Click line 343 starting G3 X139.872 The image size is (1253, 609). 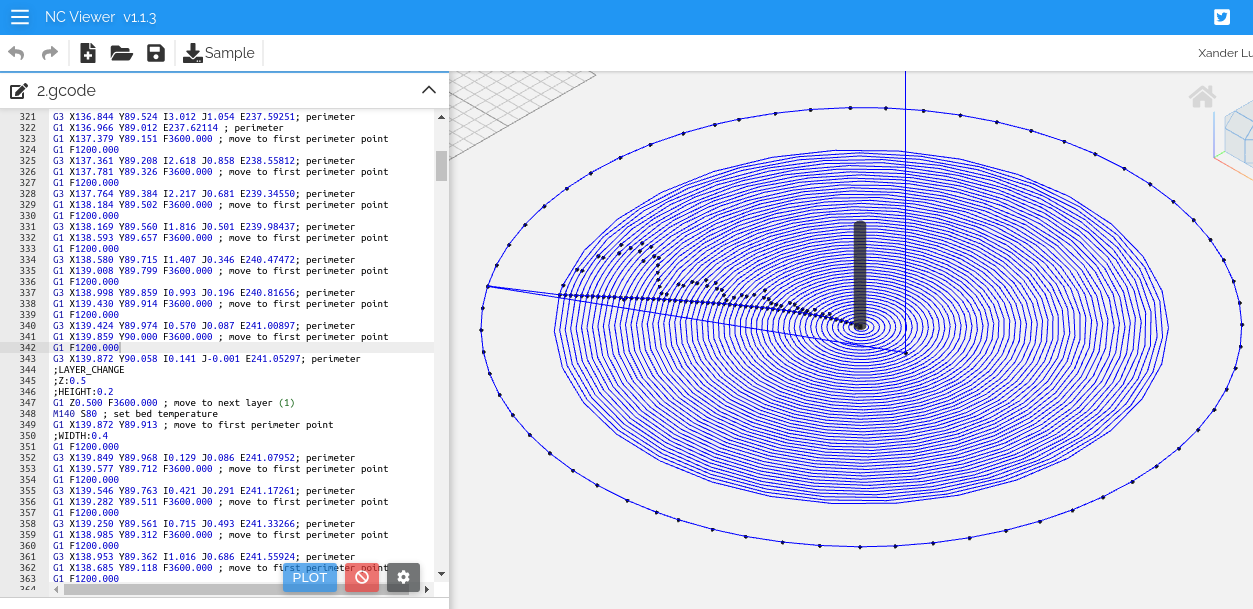click(x=207, y=358)
